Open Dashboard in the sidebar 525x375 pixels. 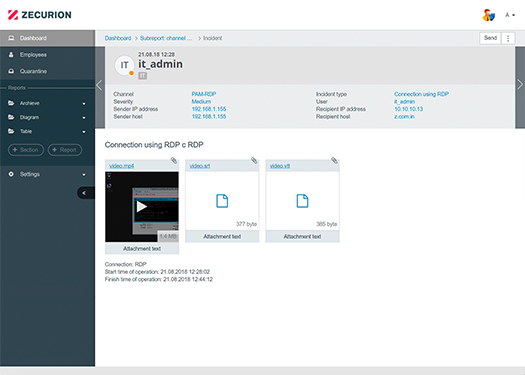click(x=47, y=38)
